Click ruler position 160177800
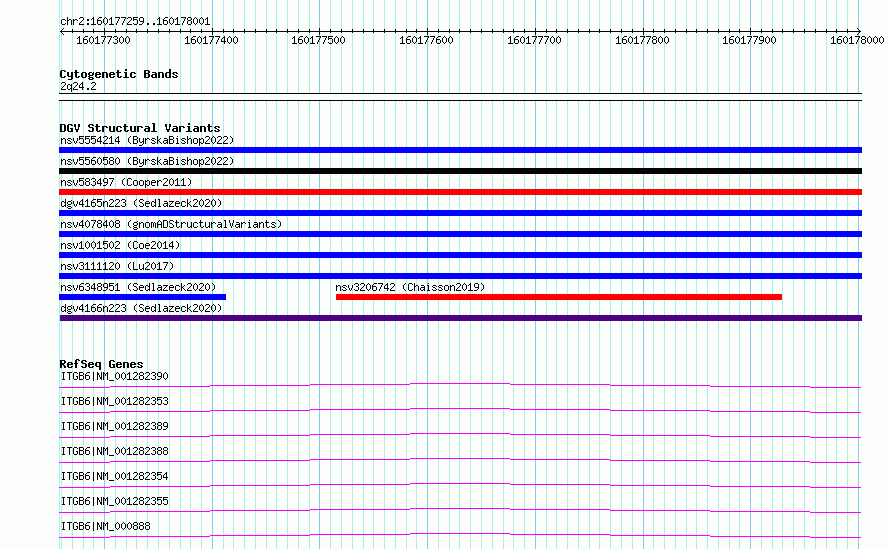Viewport: 890px width, 549px height. [642, 40]
